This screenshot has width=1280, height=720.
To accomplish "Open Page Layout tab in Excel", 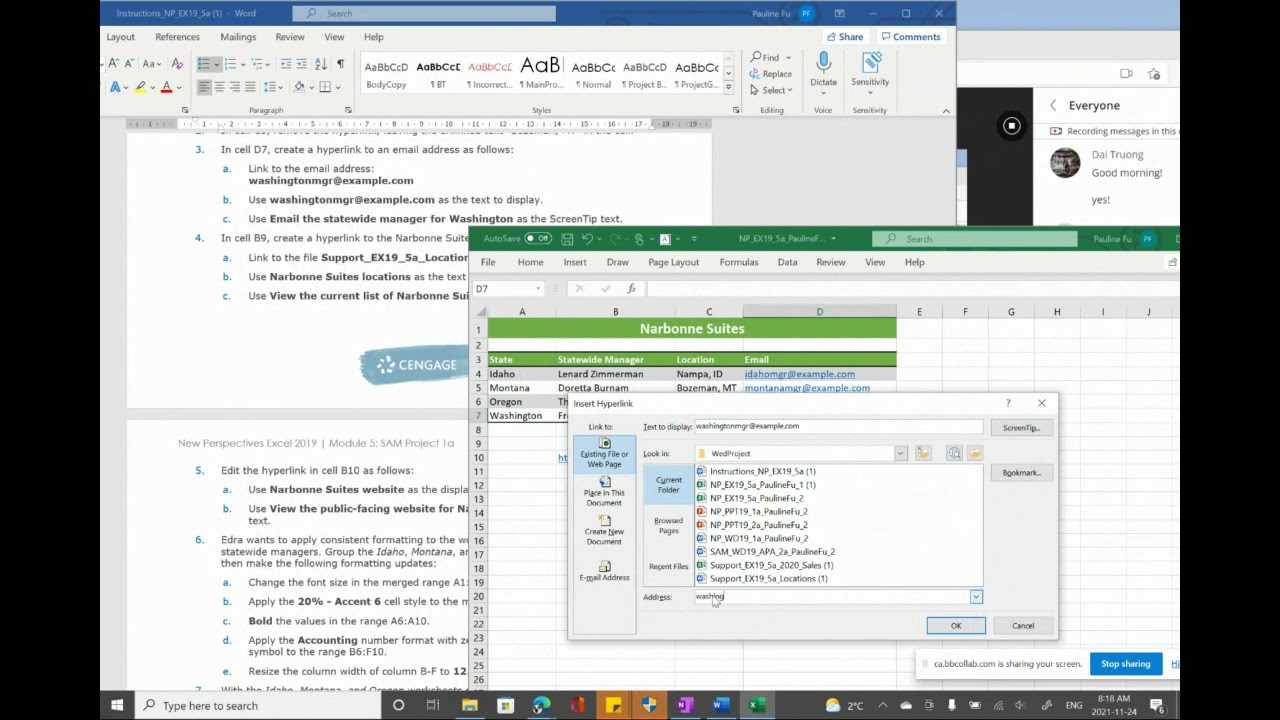I will click(x=673, y=262).
